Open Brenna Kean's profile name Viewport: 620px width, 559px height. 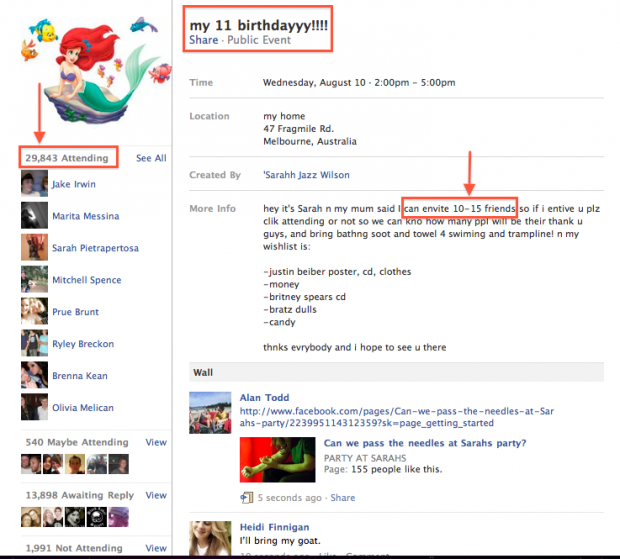point(79,376)
